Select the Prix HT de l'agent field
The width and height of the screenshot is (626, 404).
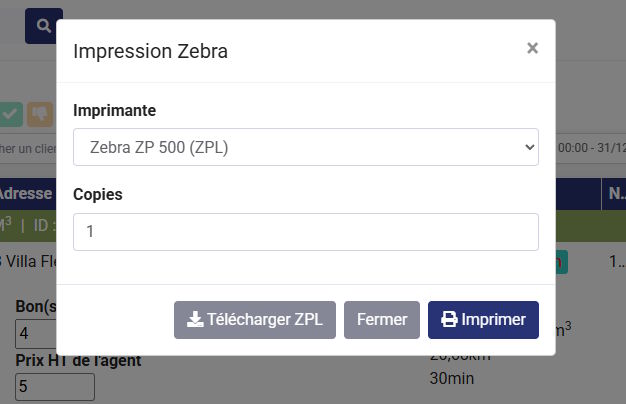point(54,386)
